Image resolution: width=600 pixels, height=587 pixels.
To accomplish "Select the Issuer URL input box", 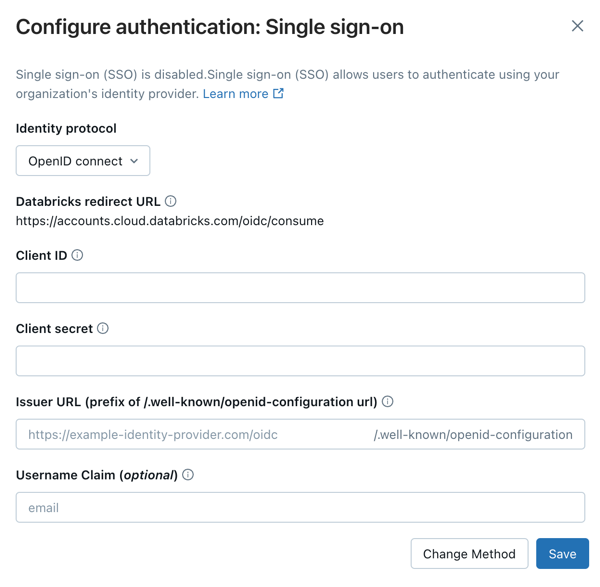I will [195, 435].
